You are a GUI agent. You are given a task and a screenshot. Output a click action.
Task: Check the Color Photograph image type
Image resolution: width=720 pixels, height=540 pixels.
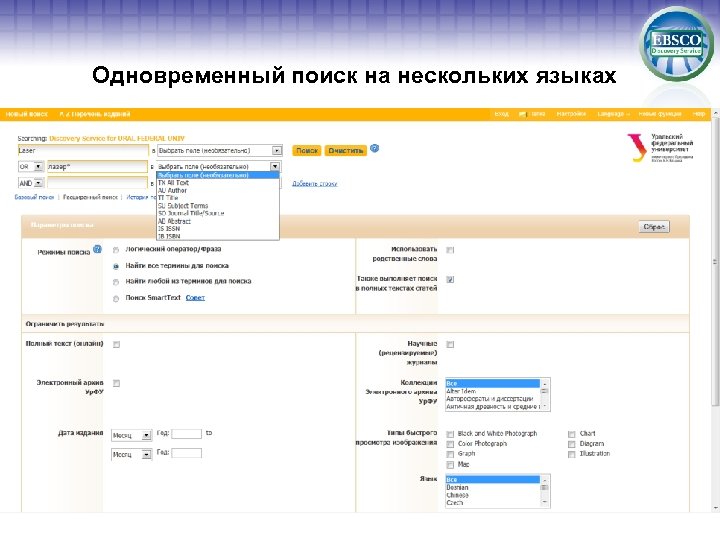(x=450, y=444)
